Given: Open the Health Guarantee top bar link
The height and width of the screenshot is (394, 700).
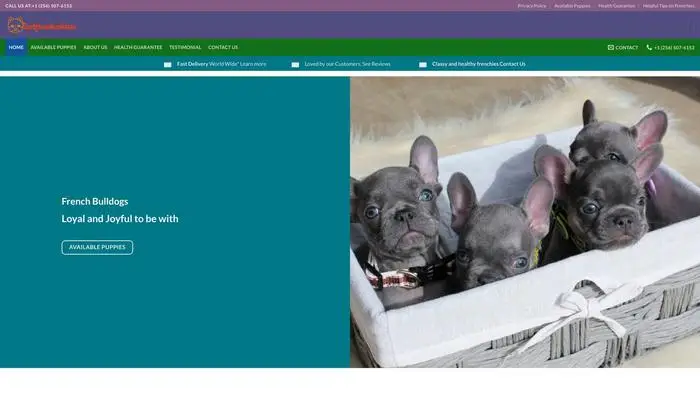Looking at the screenshot, I should click(x=617, y=6).
